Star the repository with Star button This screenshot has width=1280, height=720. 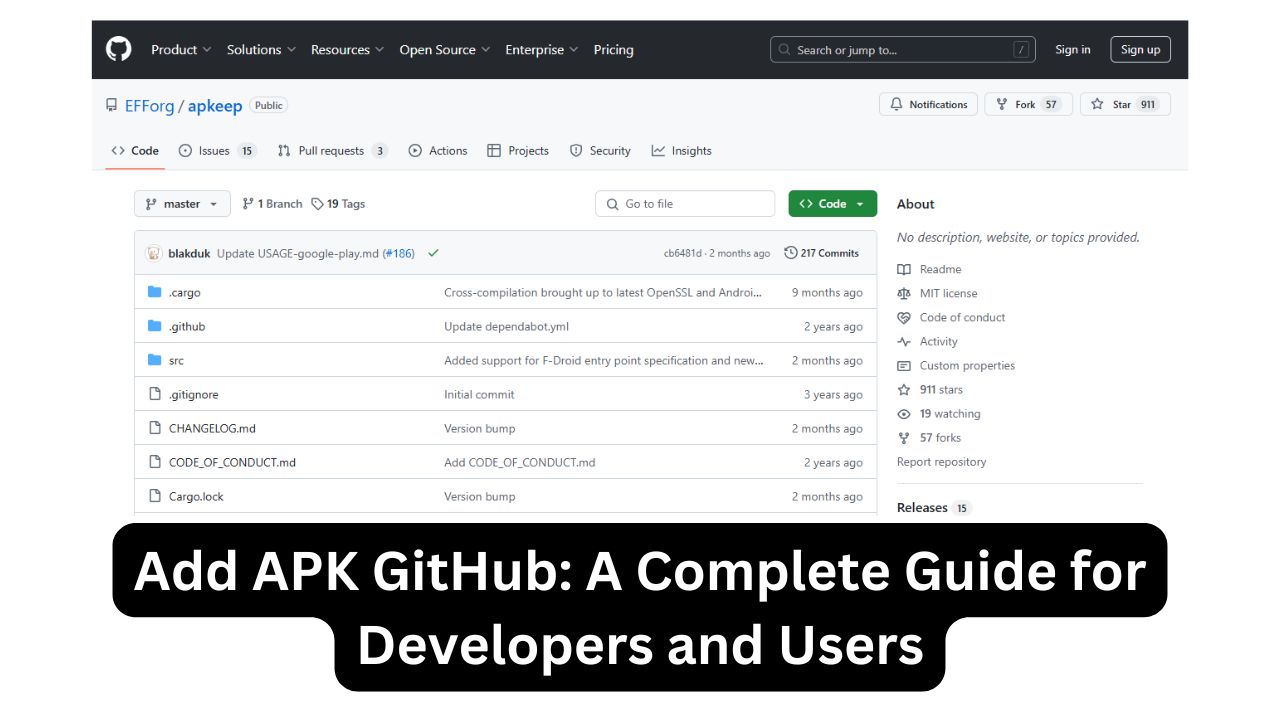tap(1125, 104)
